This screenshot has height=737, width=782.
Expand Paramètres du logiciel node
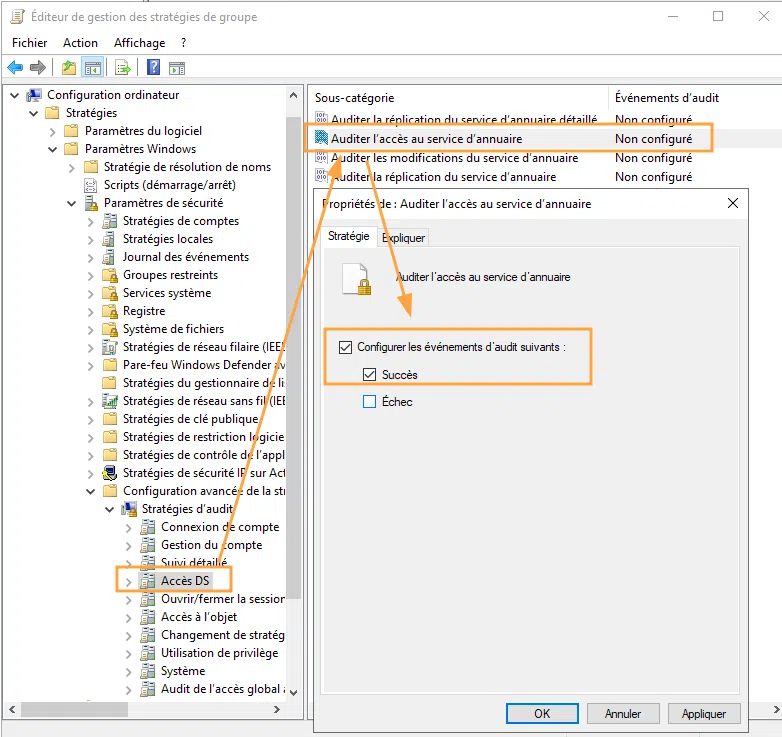click(x=52, y=132)
